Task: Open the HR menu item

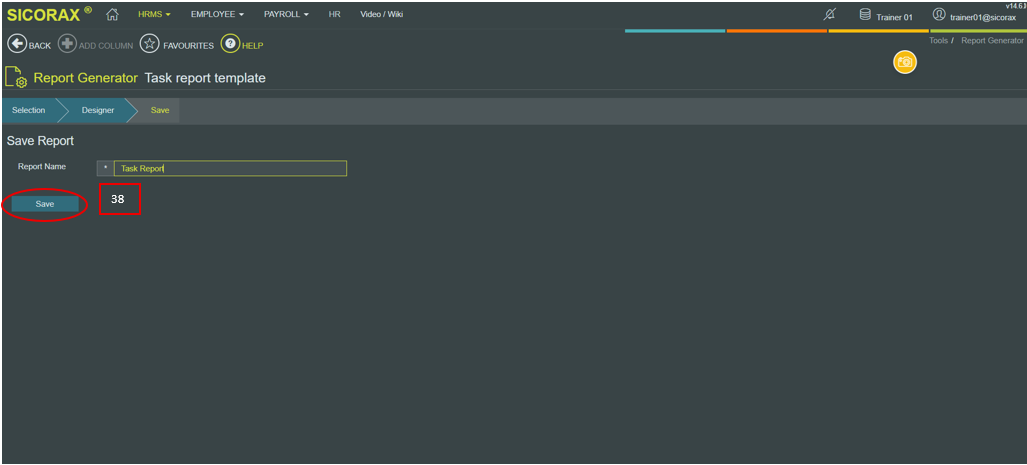Action: [334, 14]
